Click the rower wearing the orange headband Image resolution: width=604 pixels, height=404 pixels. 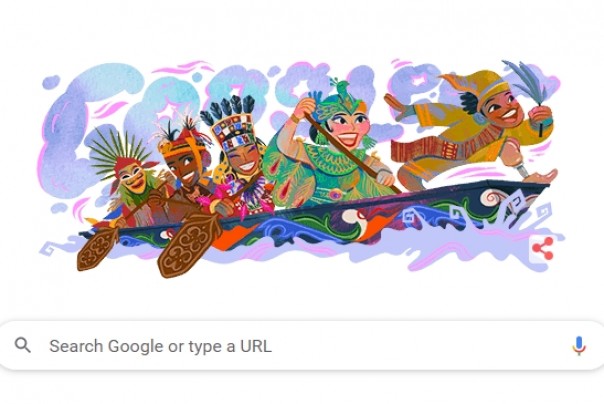(x=184, y=169)
